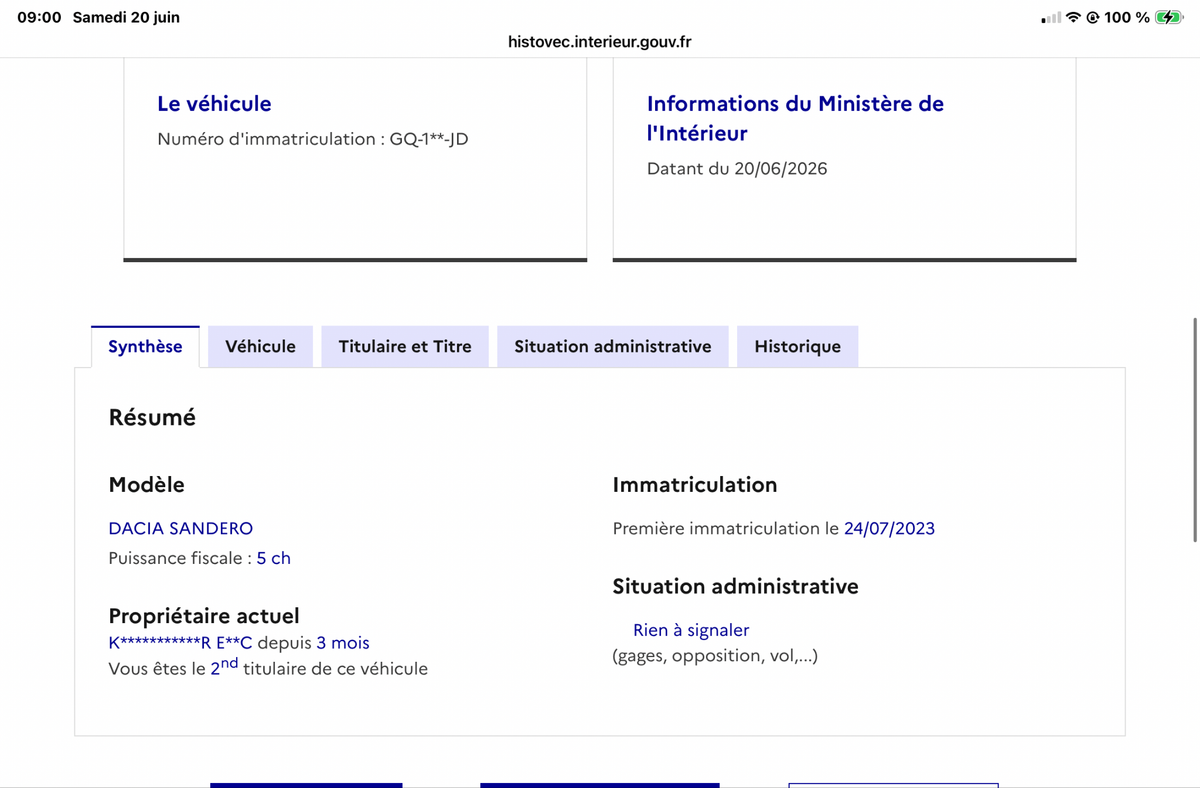Click the masked owner name K***********R E**C

coord(180,642)
